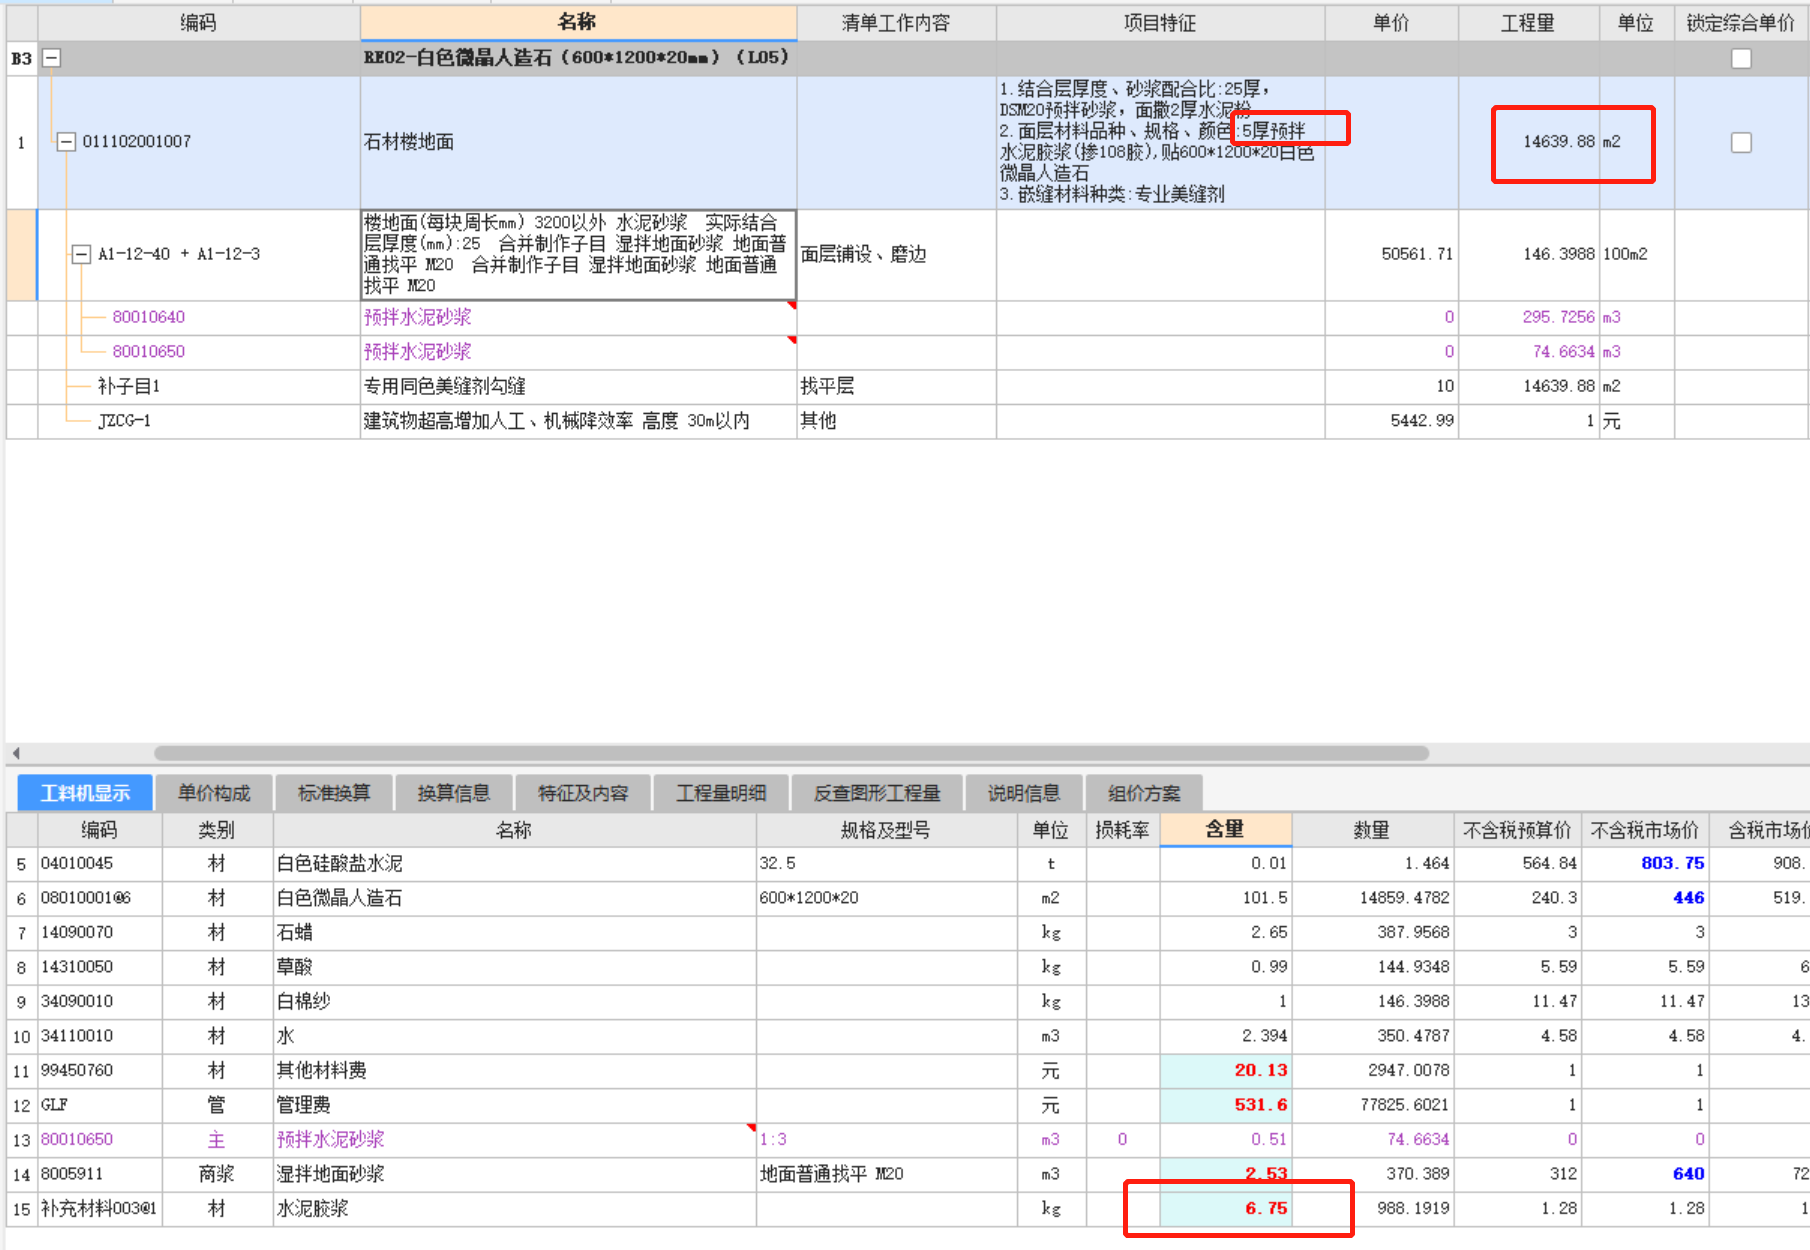Click spec 600*1200*20 cell

point(887,898)
